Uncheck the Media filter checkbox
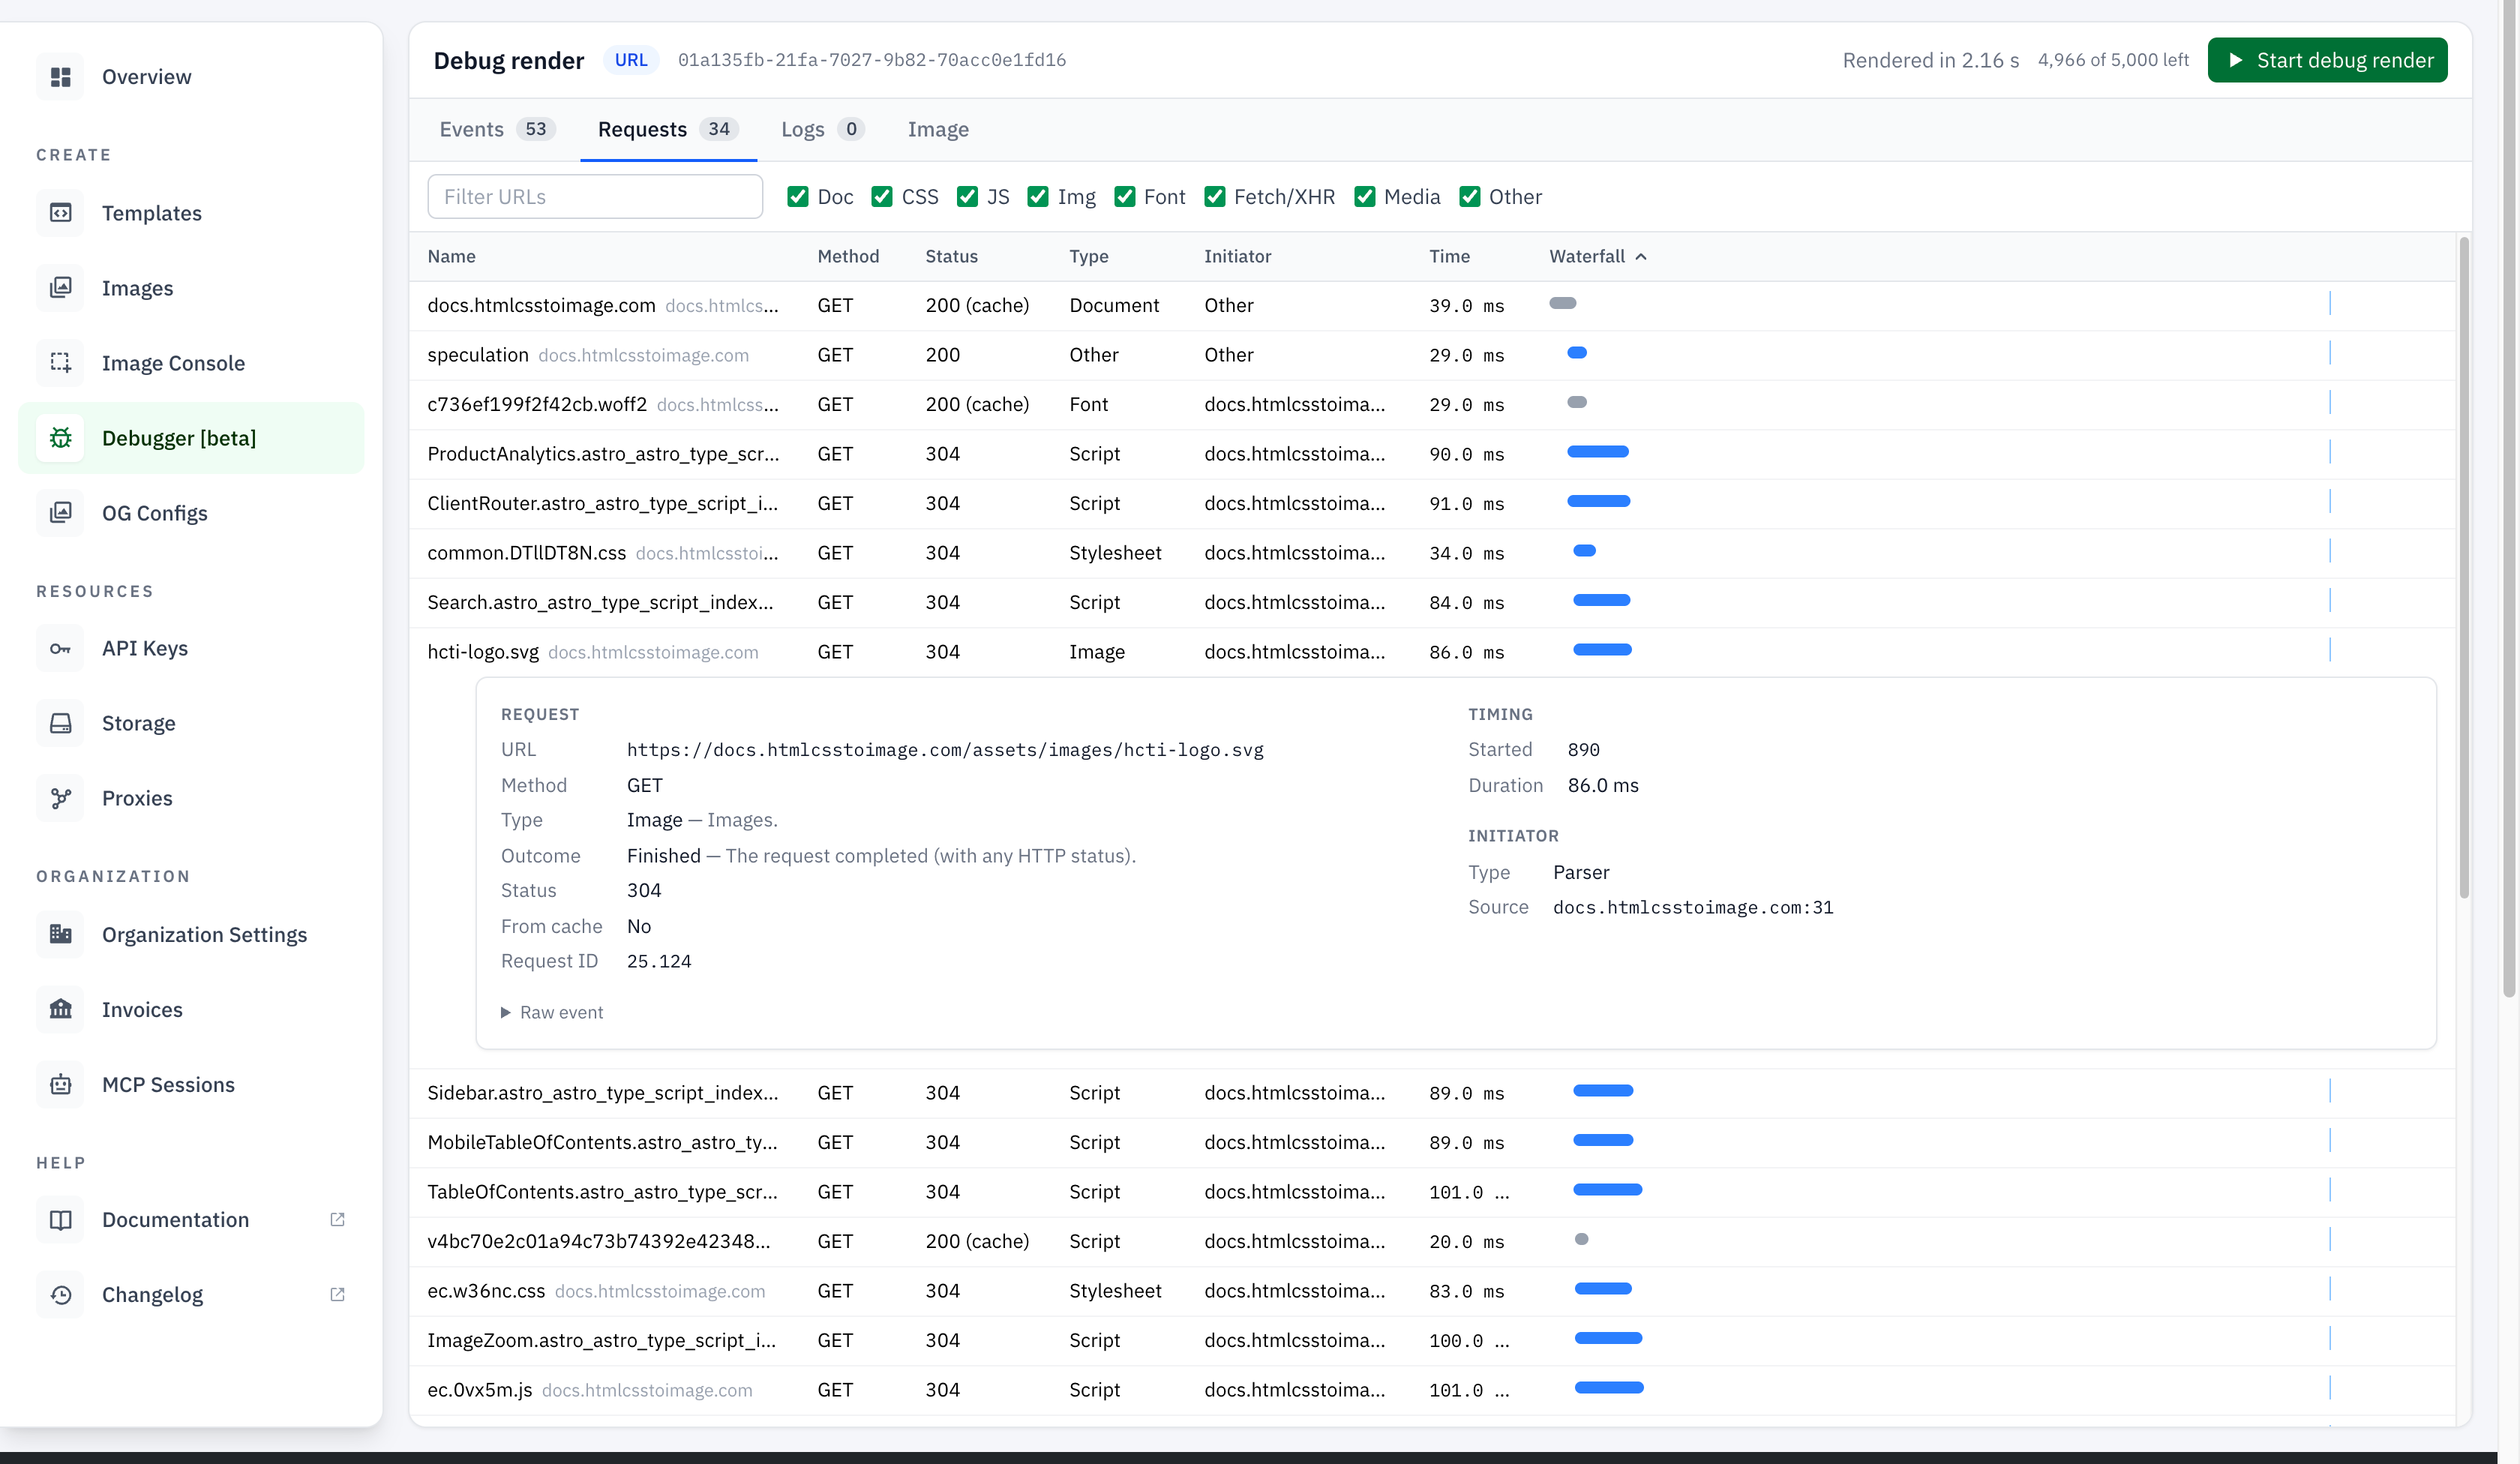2520x1464 pixels. 1365,197
